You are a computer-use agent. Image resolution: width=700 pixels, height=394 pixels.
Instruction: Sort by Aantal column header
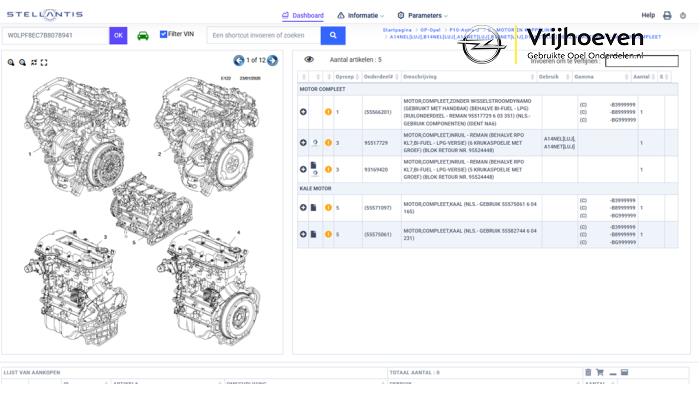pos(644,77)
